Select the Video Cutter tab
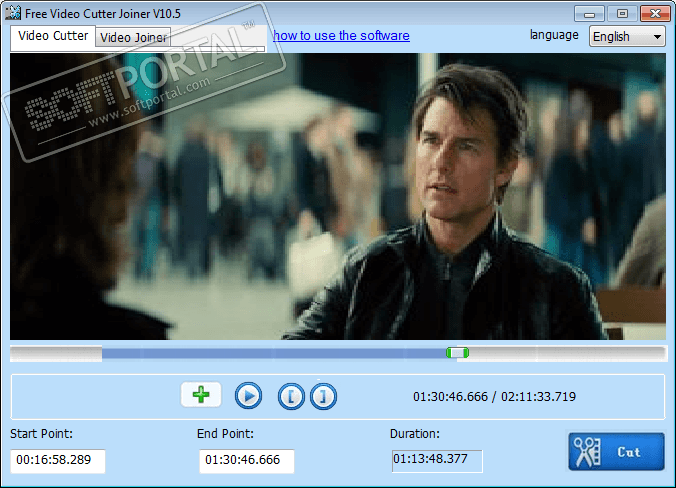 tap(53, 36)
